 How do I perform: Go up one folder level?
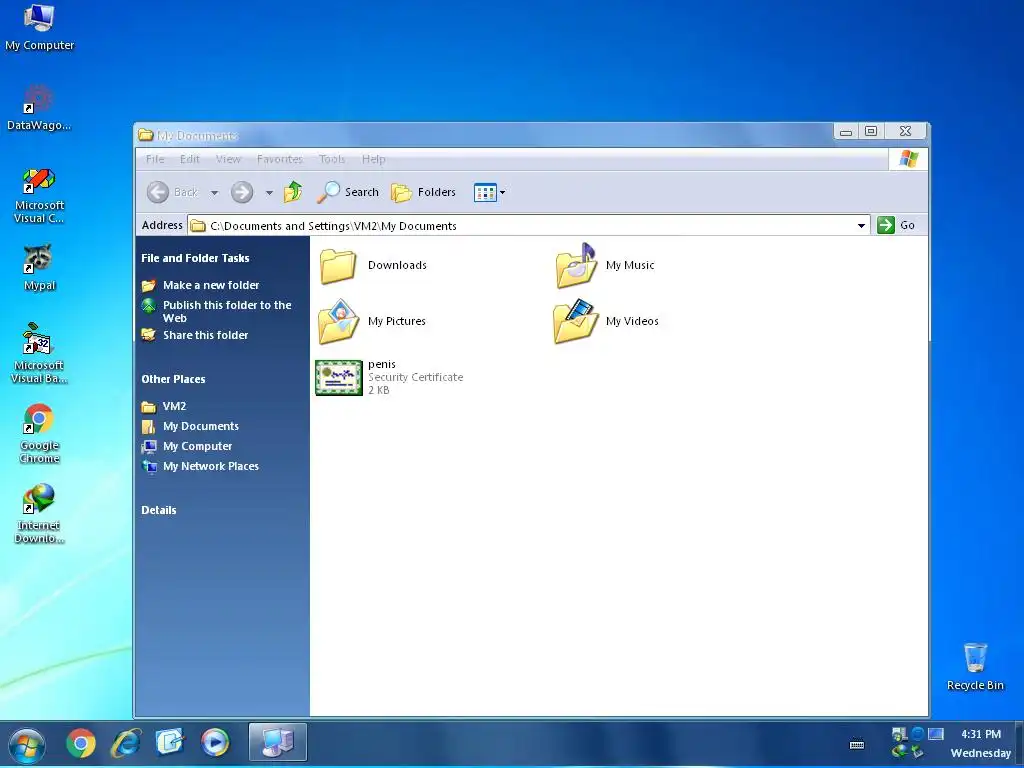(x=293, y=192)
